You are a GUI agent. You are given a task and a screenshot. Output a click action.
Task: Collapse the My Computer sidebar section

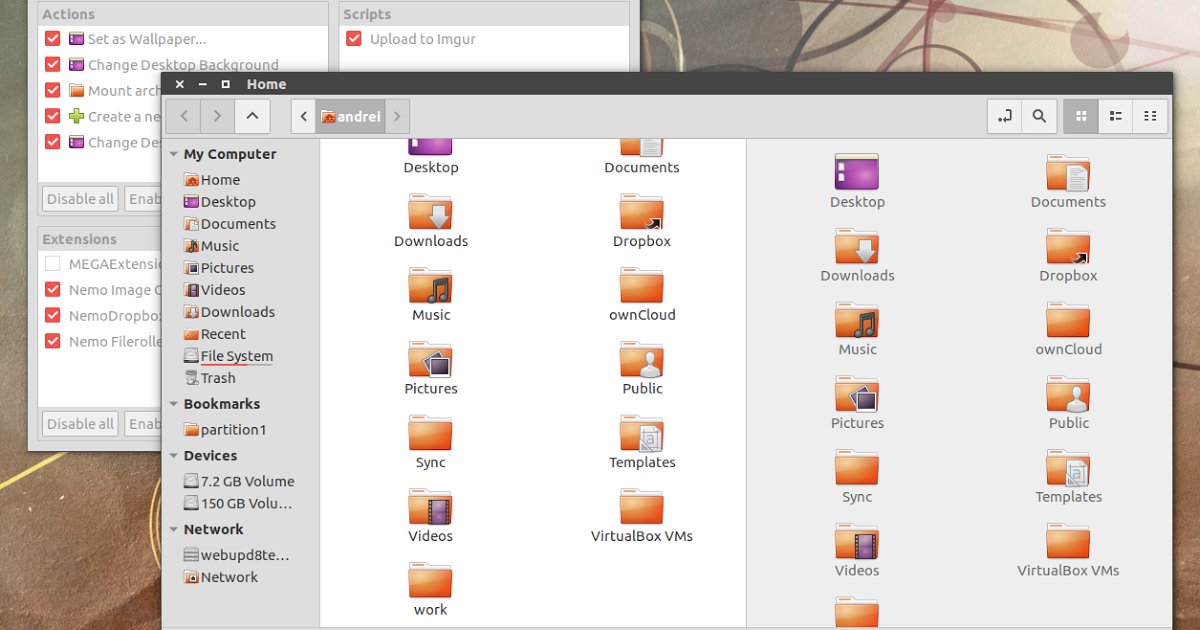click(x=174, y=154)
